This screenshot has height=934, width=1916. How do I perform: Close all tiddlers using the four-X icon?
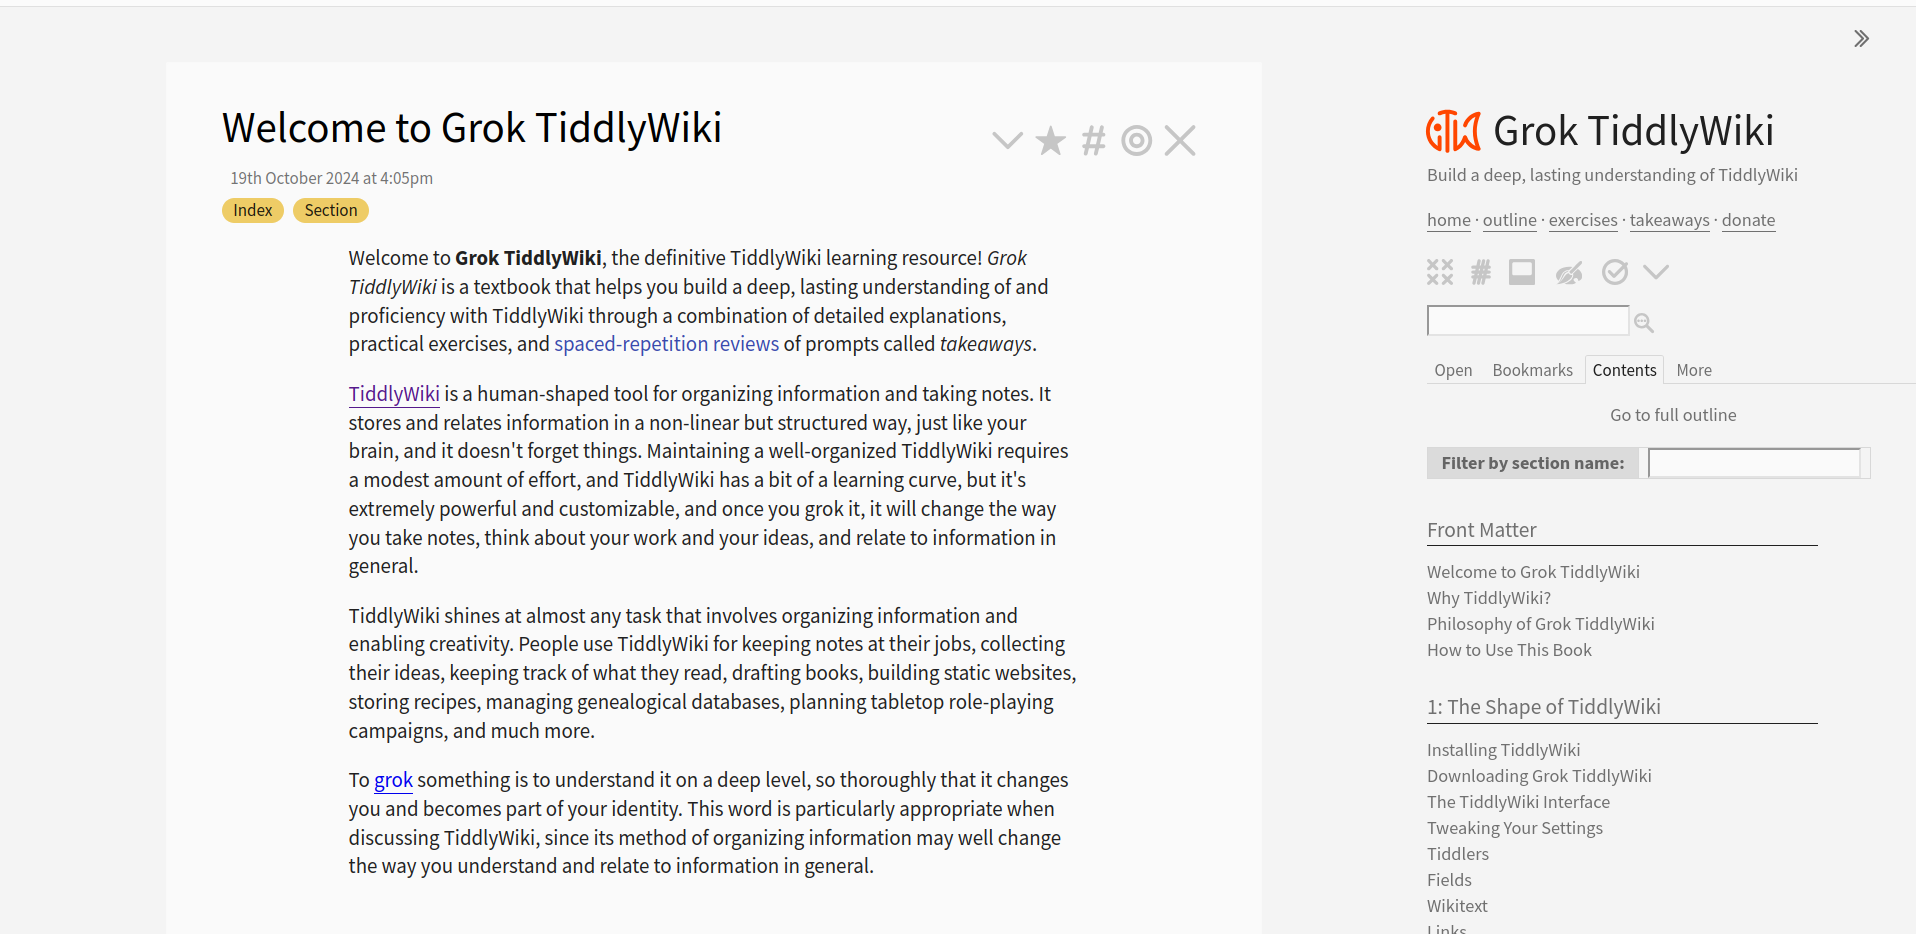[1439, 272]
